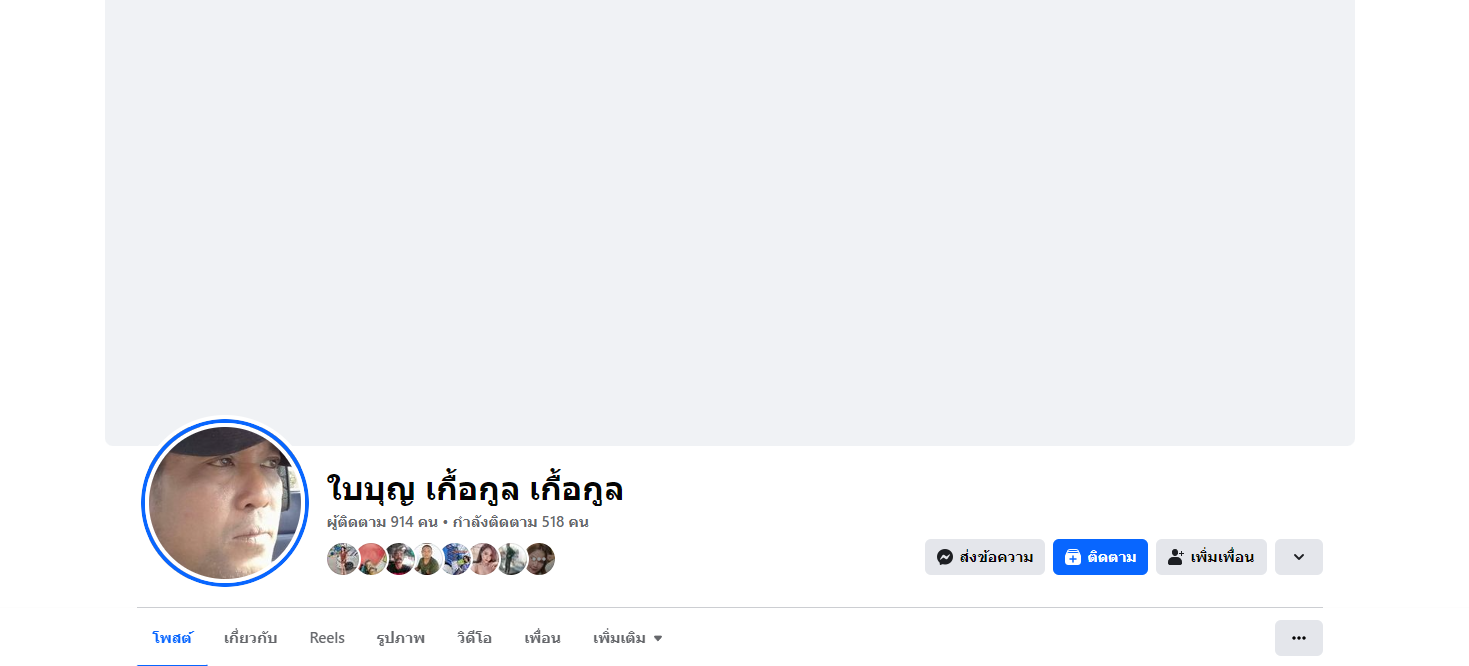
Task: Click the profile name ใบบุญ เกื้อกูล heading
Action: tap(475, 489)
